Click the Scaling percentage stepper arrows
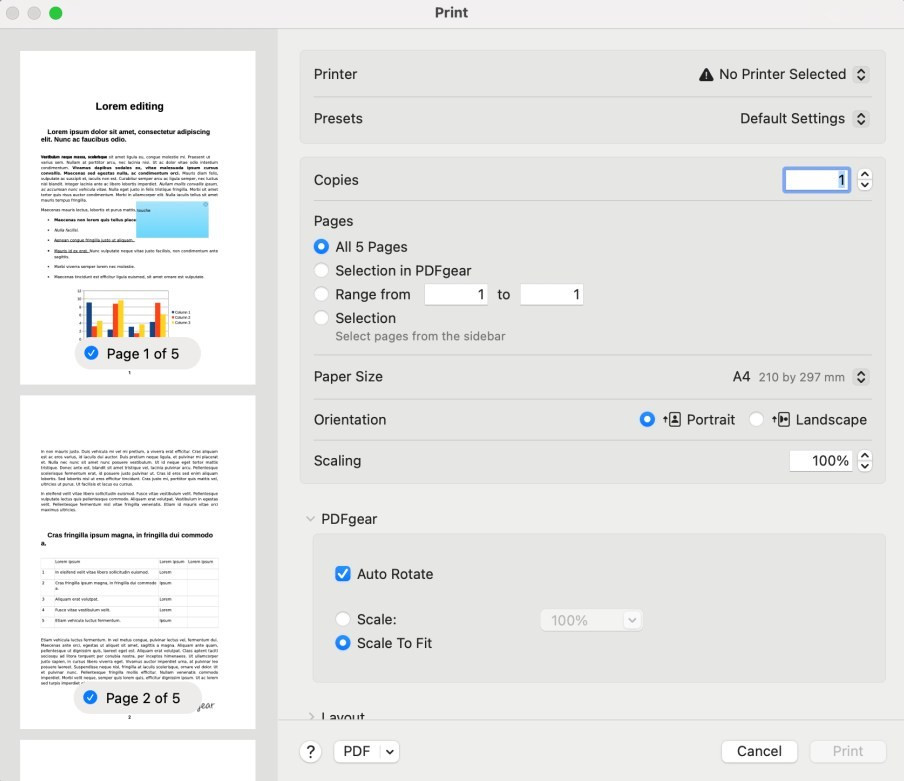The image size is (904, 781). (865, 461)
